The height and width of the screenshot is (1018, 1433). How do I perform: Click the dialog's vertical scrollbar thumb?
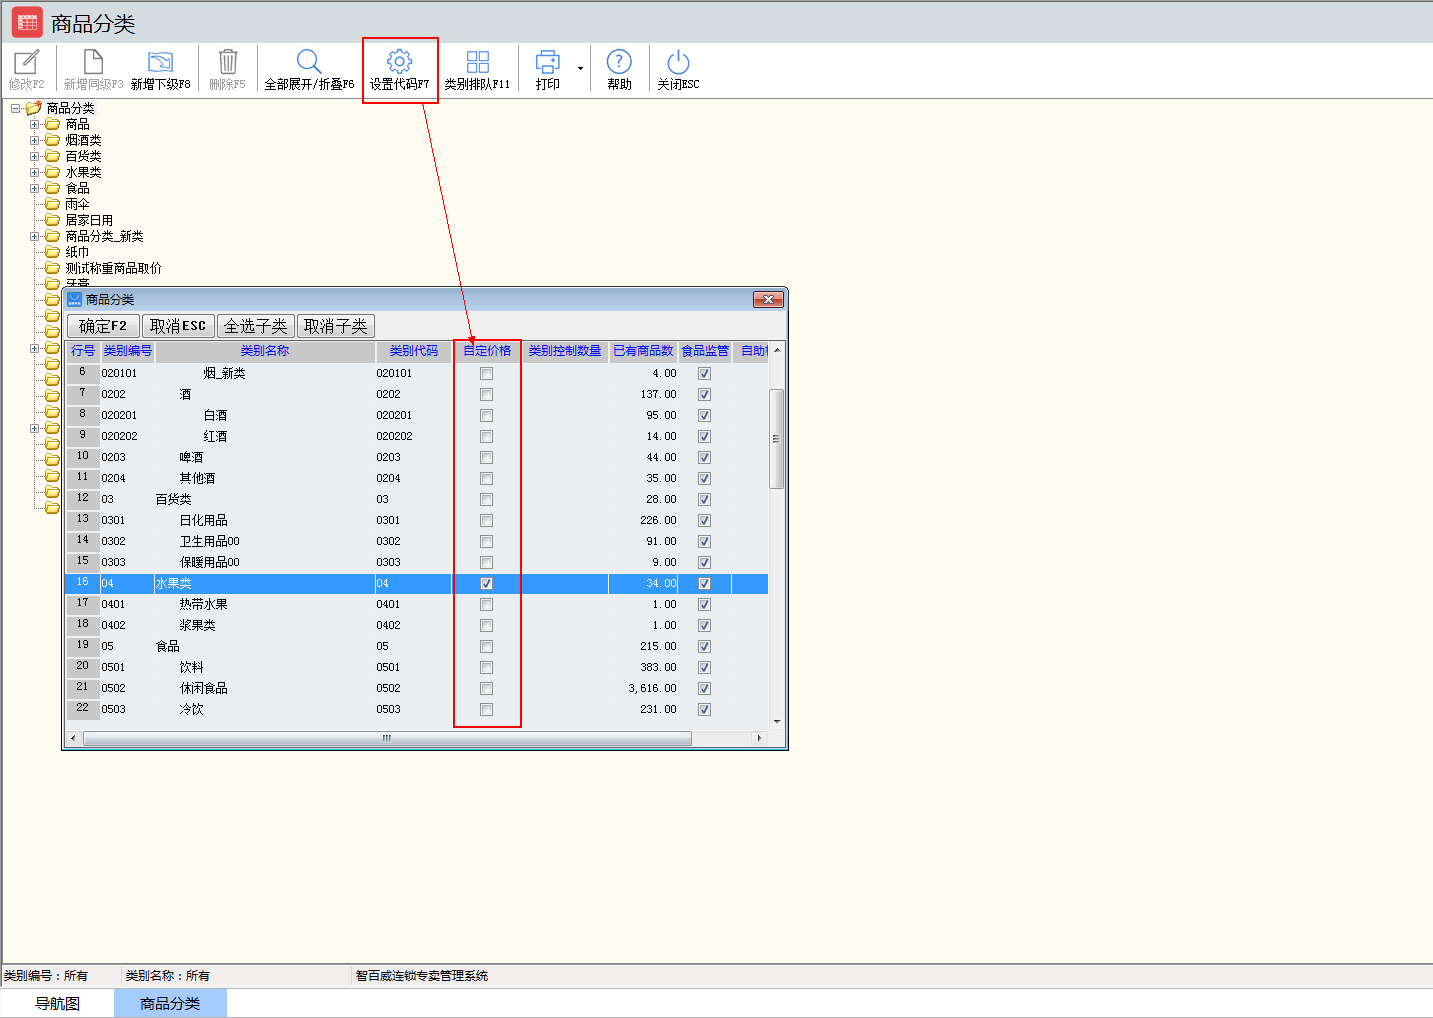[x=776, y=438]
